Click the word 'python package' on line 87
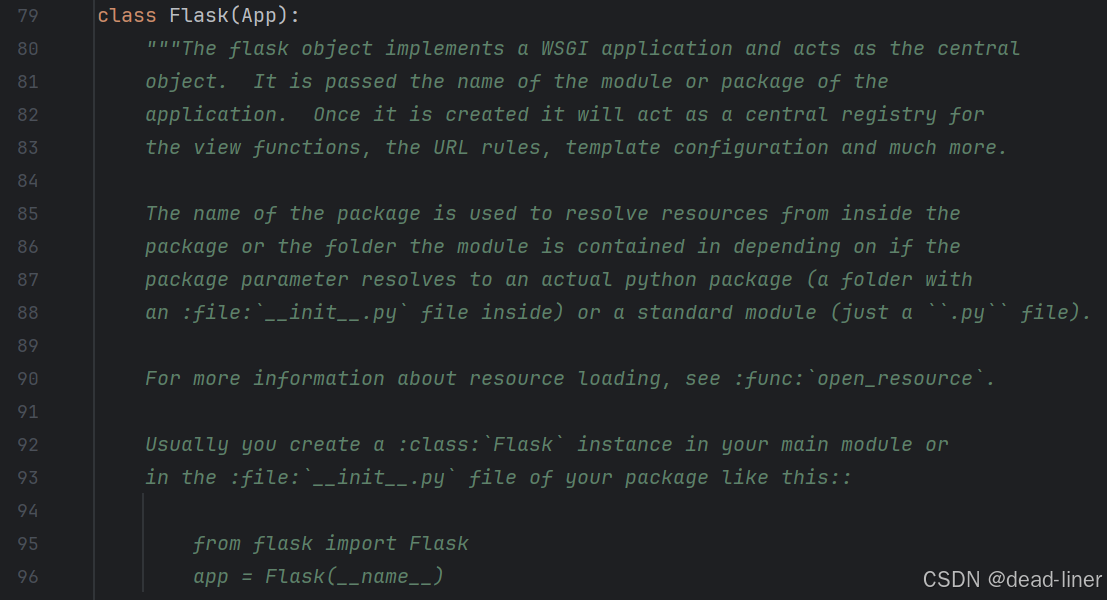The width and height of the screenshot is (1107, 600). 708,280
